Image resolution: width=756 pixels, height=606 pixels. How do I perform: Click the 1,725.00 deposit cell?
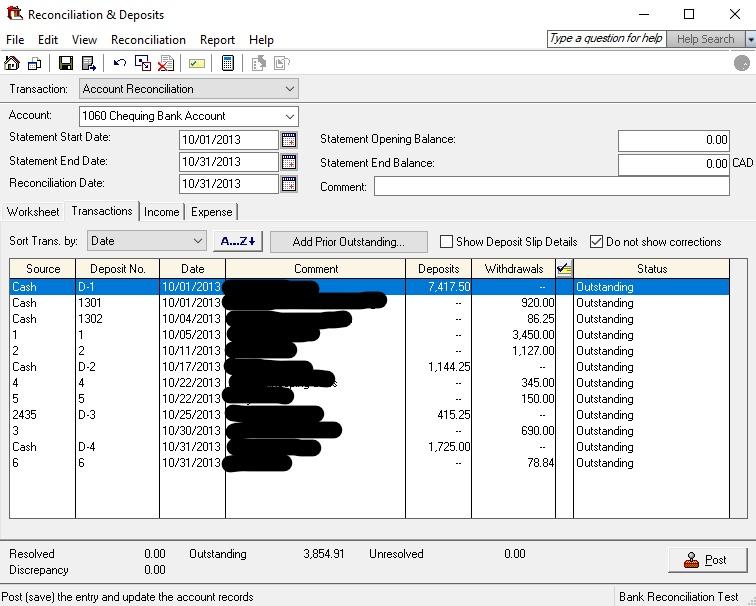pyautogui.click(x=438, y=446)
